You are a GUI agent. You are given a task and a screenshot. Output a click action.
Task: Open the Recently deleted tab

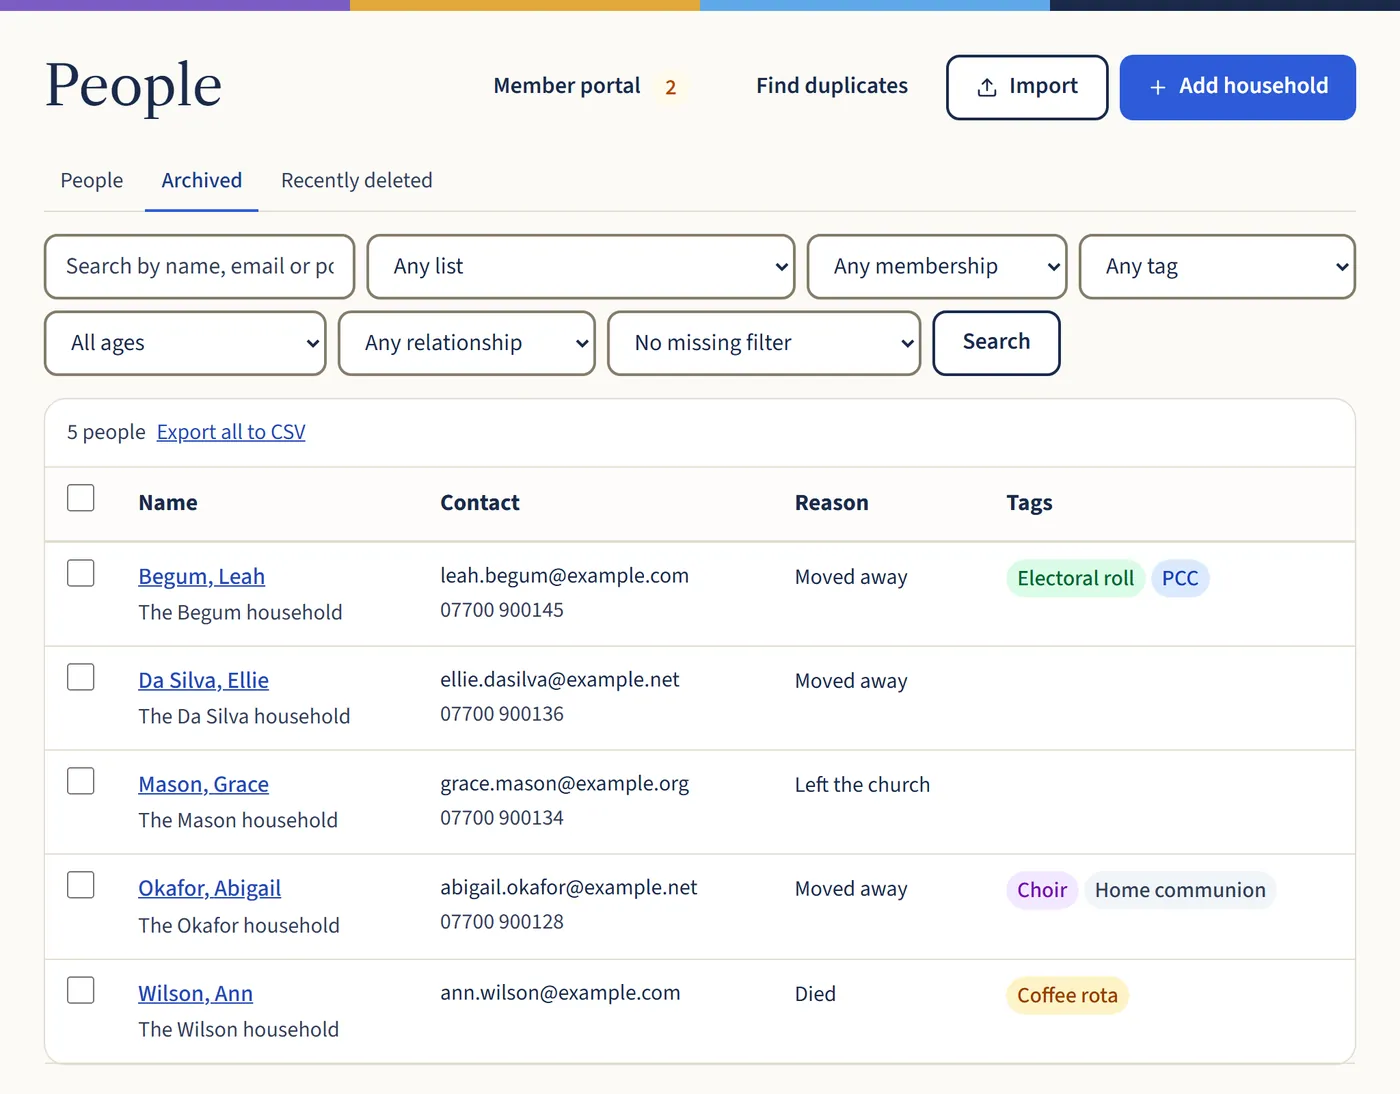(x=357, y=181)
